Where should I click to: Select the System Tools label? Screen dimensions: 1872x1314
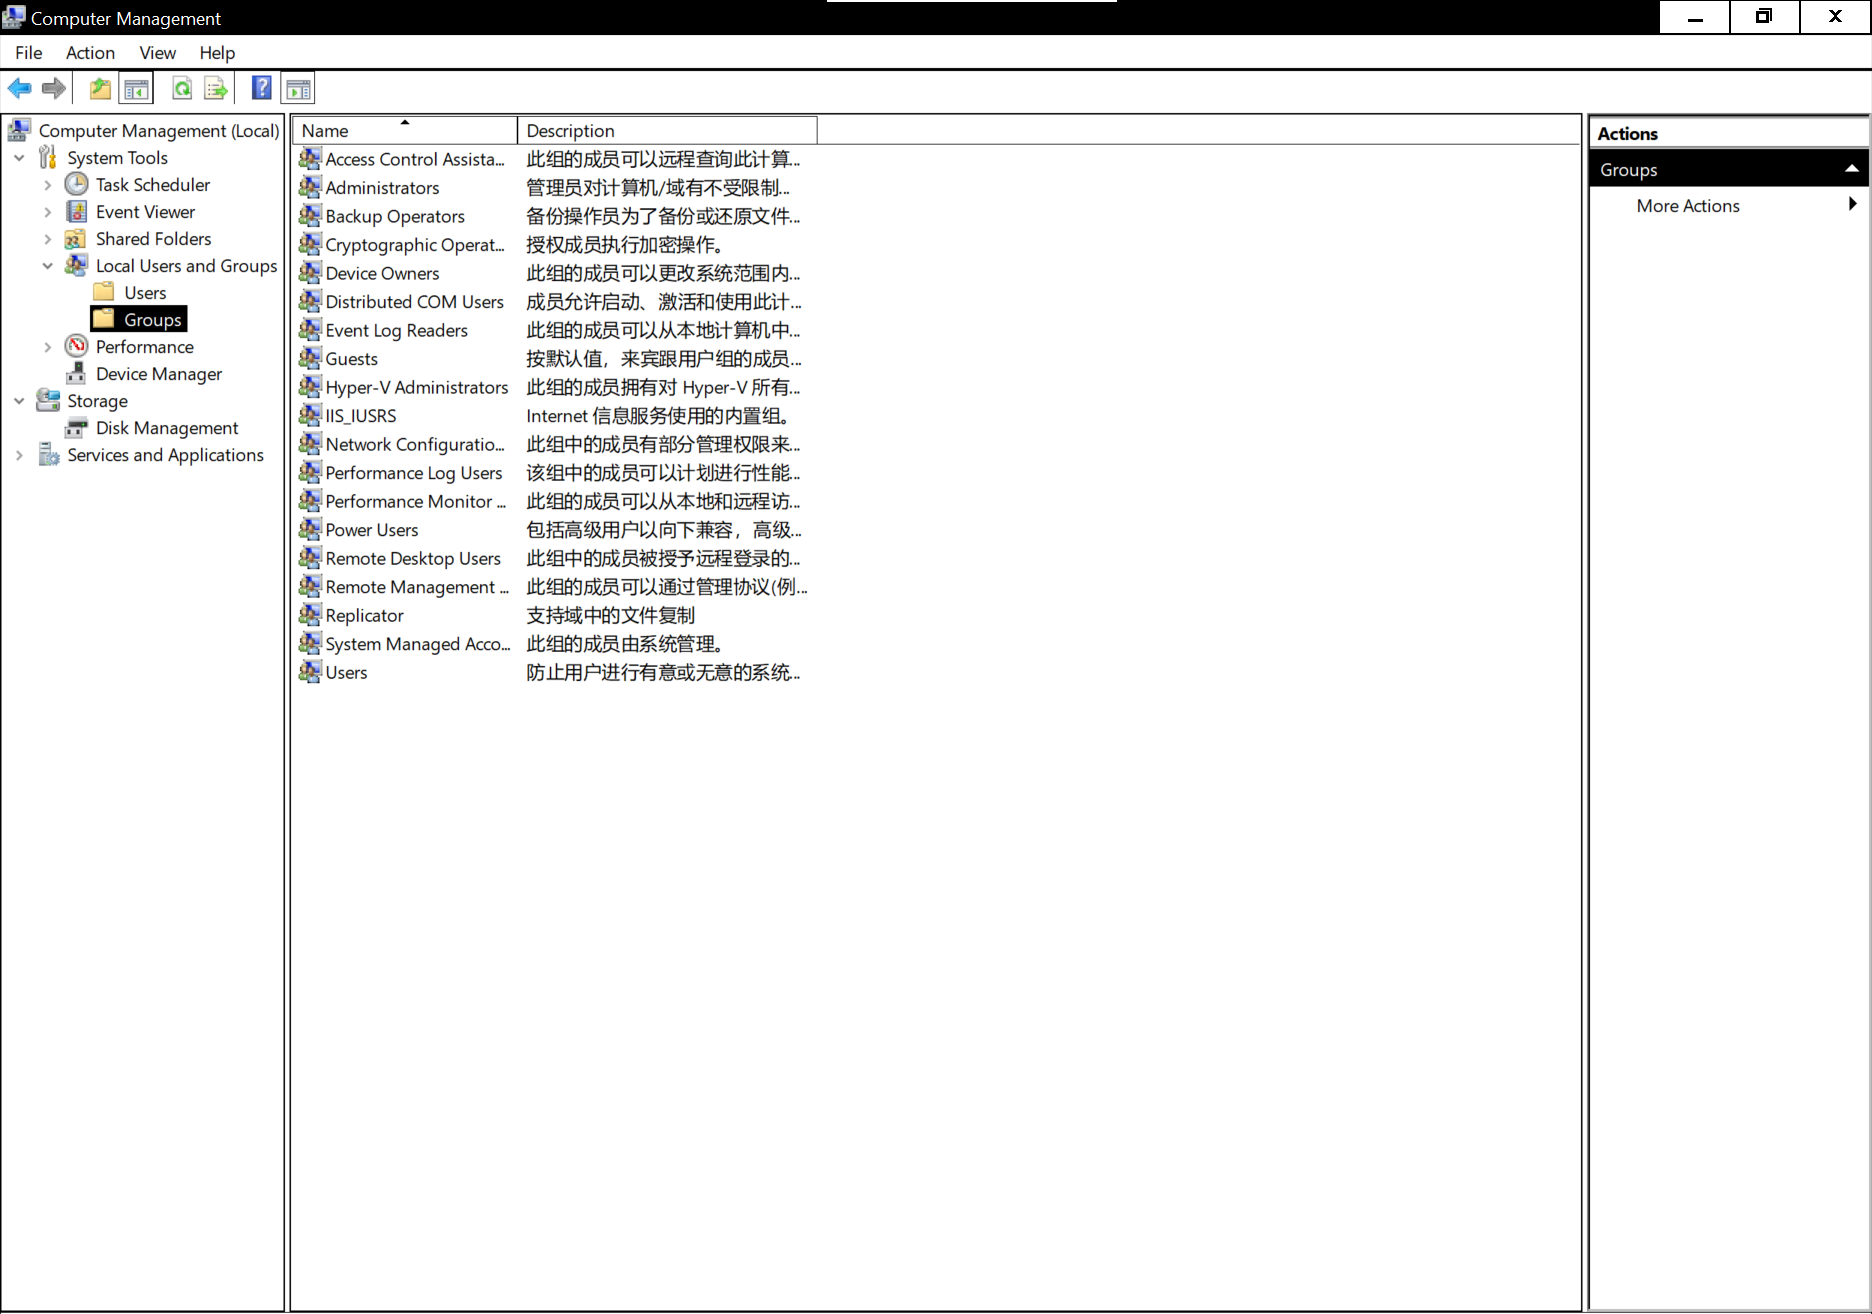click(117, 157)
